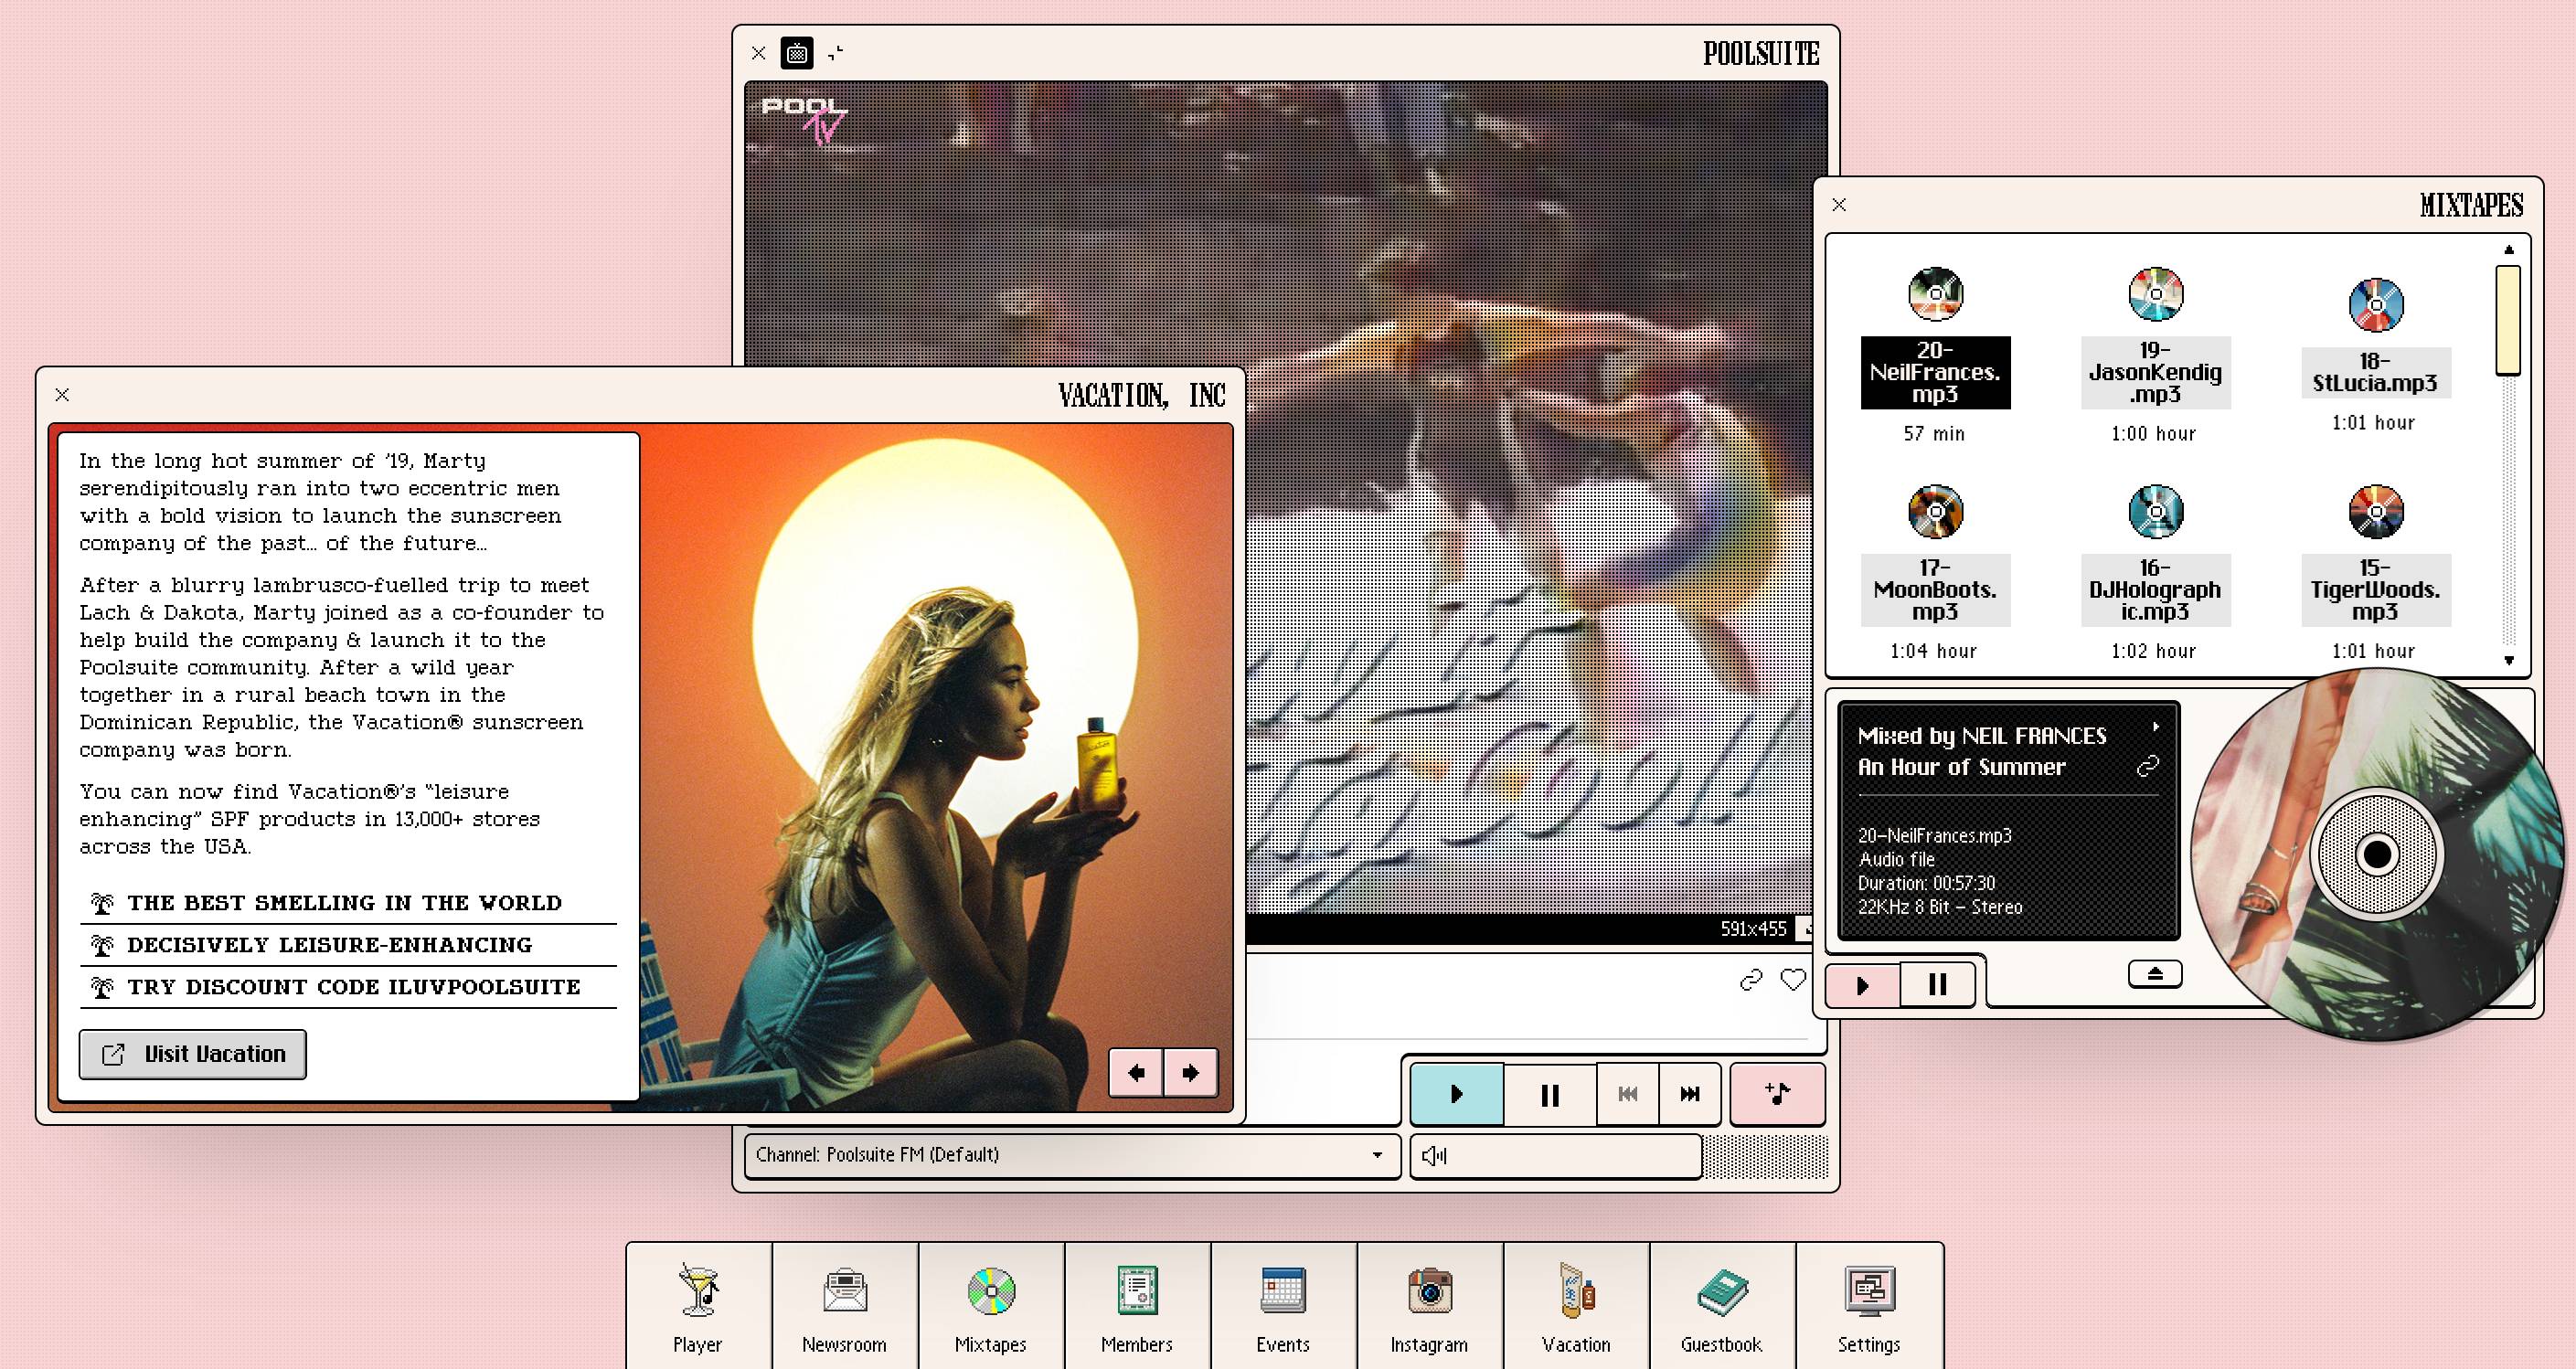Select the 17-MoonBoots.mp3 disc icon
The height and width of the screenshot is (1369, 2576).
(x=1935, y=512)
